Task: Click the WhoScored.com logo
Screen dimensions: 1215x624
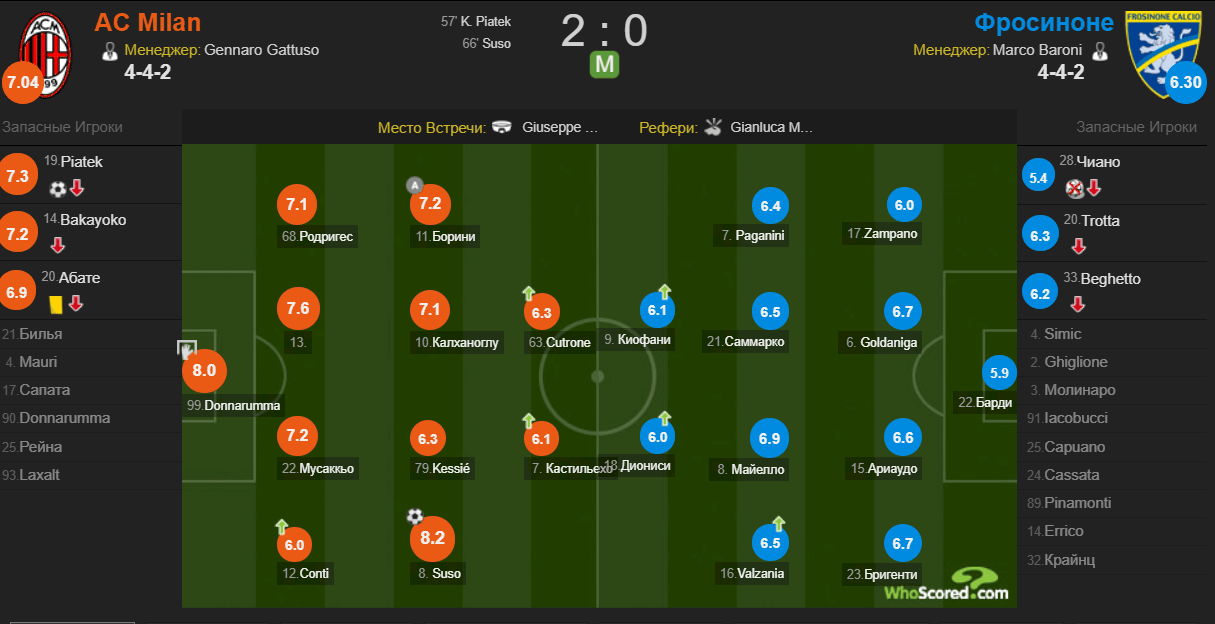Action: [x=946, y=584]
